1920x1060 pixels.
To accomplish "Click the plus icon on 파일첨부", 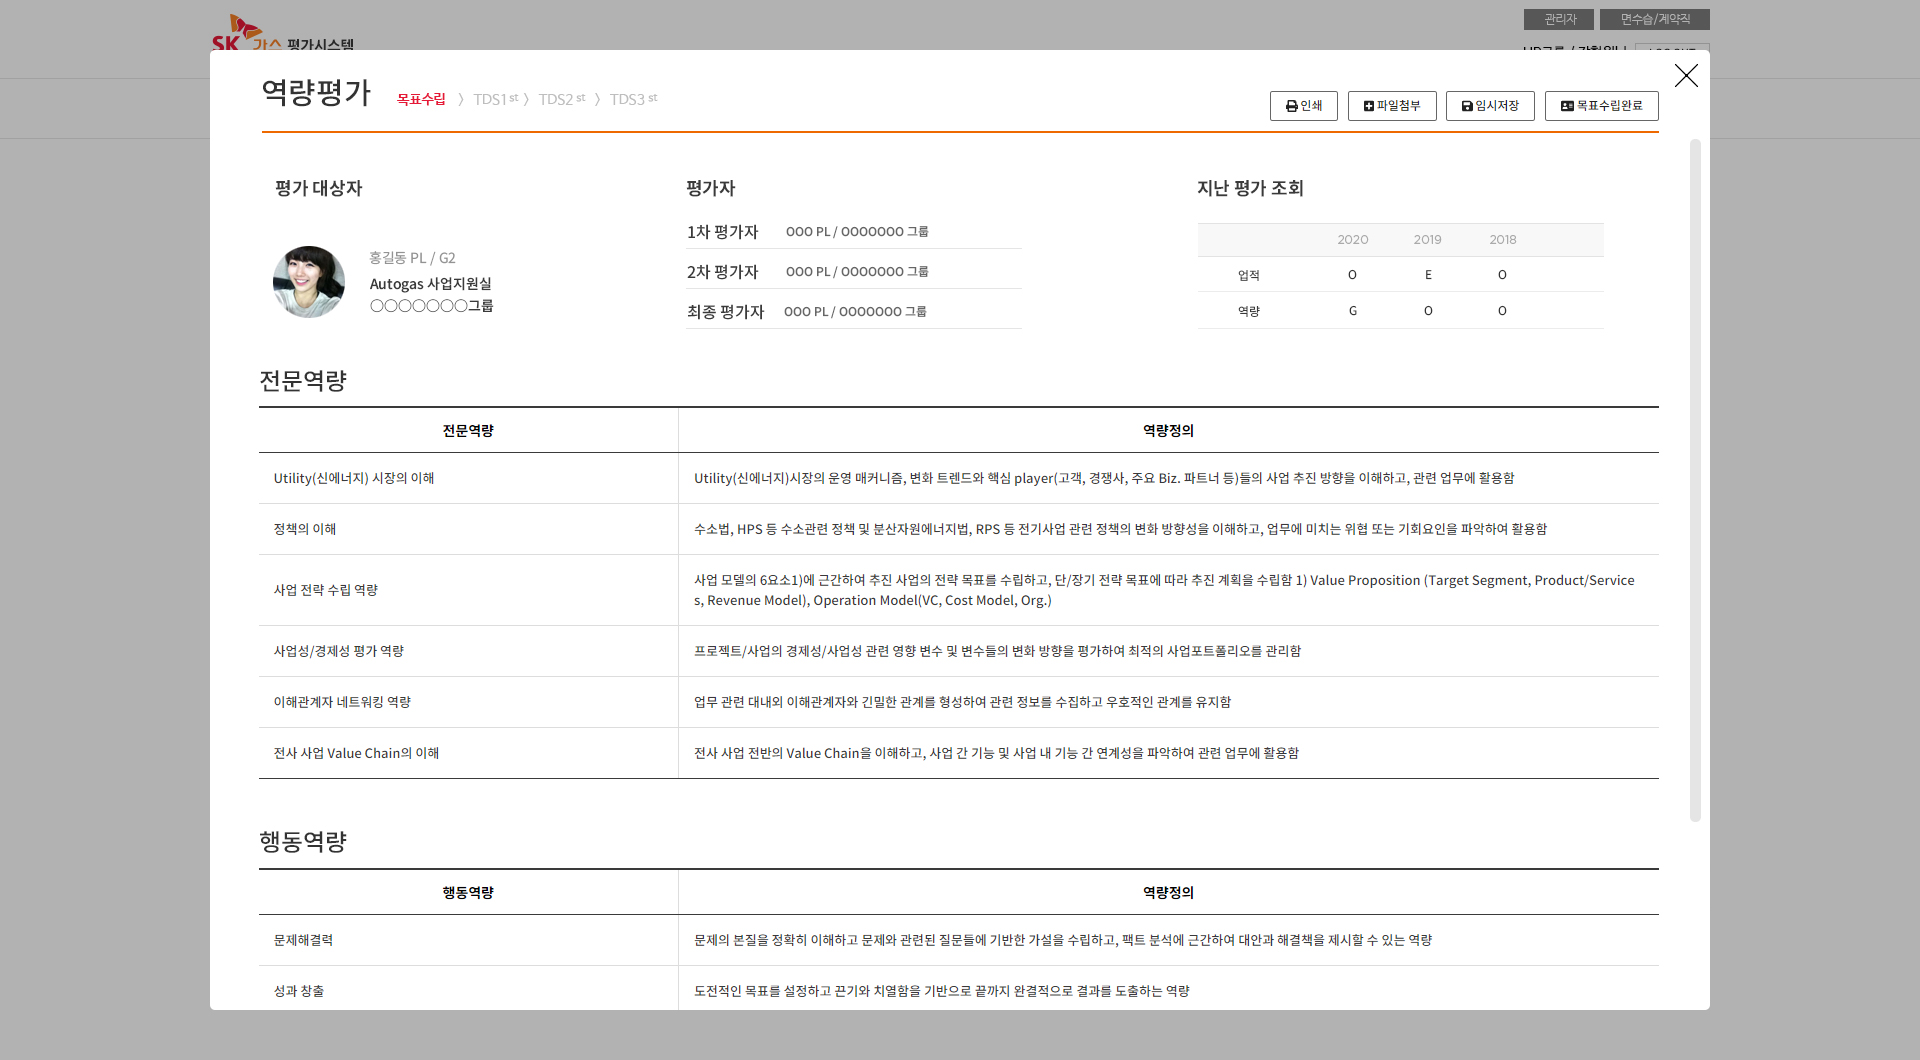I will [x=1368, y=106].
